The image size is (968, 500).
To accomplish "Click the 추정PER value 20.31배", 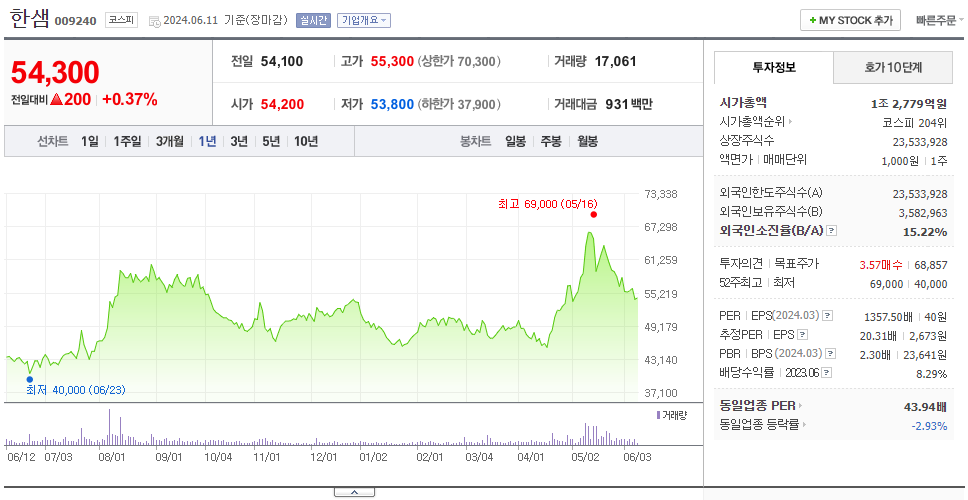I will pyautogui.click(x=878, y=336).
